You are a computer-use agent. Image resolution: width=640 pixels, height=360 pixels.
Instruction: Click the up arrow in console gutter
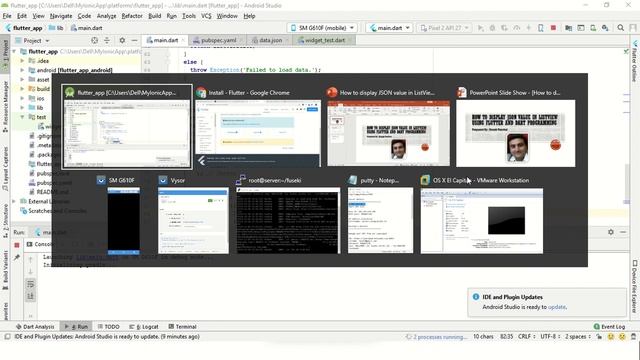31,260
